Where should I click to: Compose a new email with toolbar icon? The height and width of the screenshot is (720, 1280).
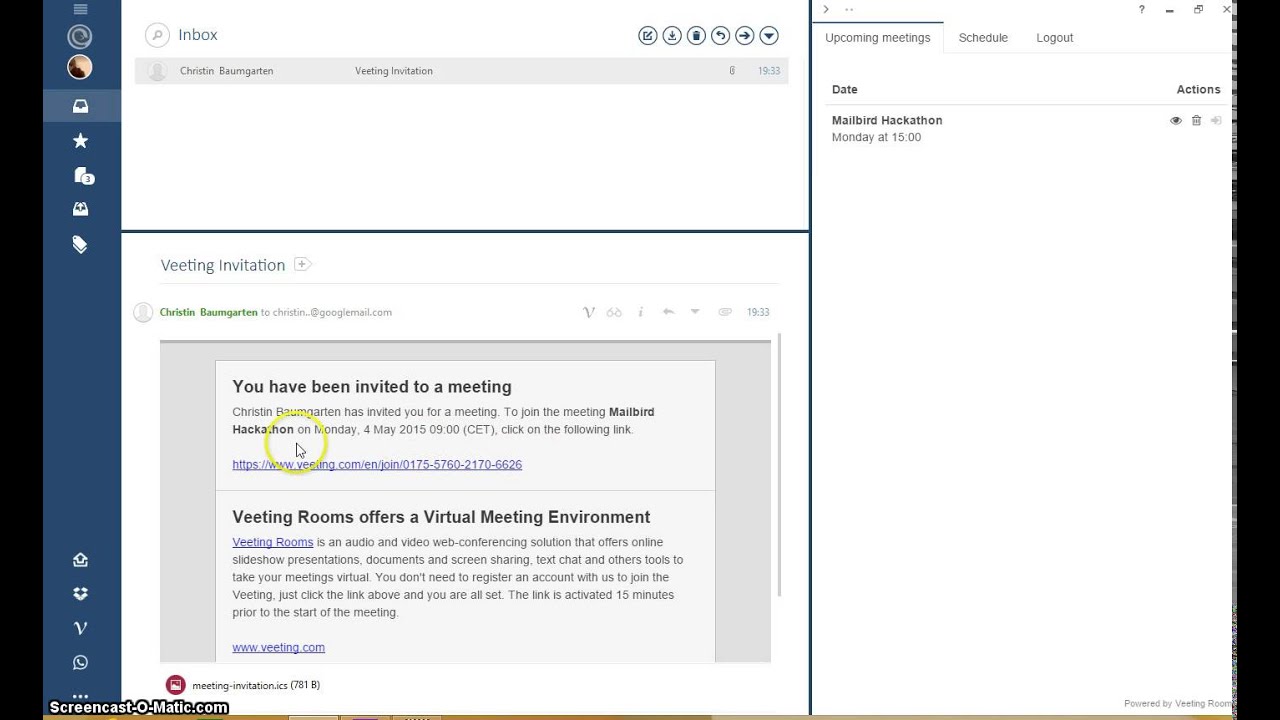point(647,36)
